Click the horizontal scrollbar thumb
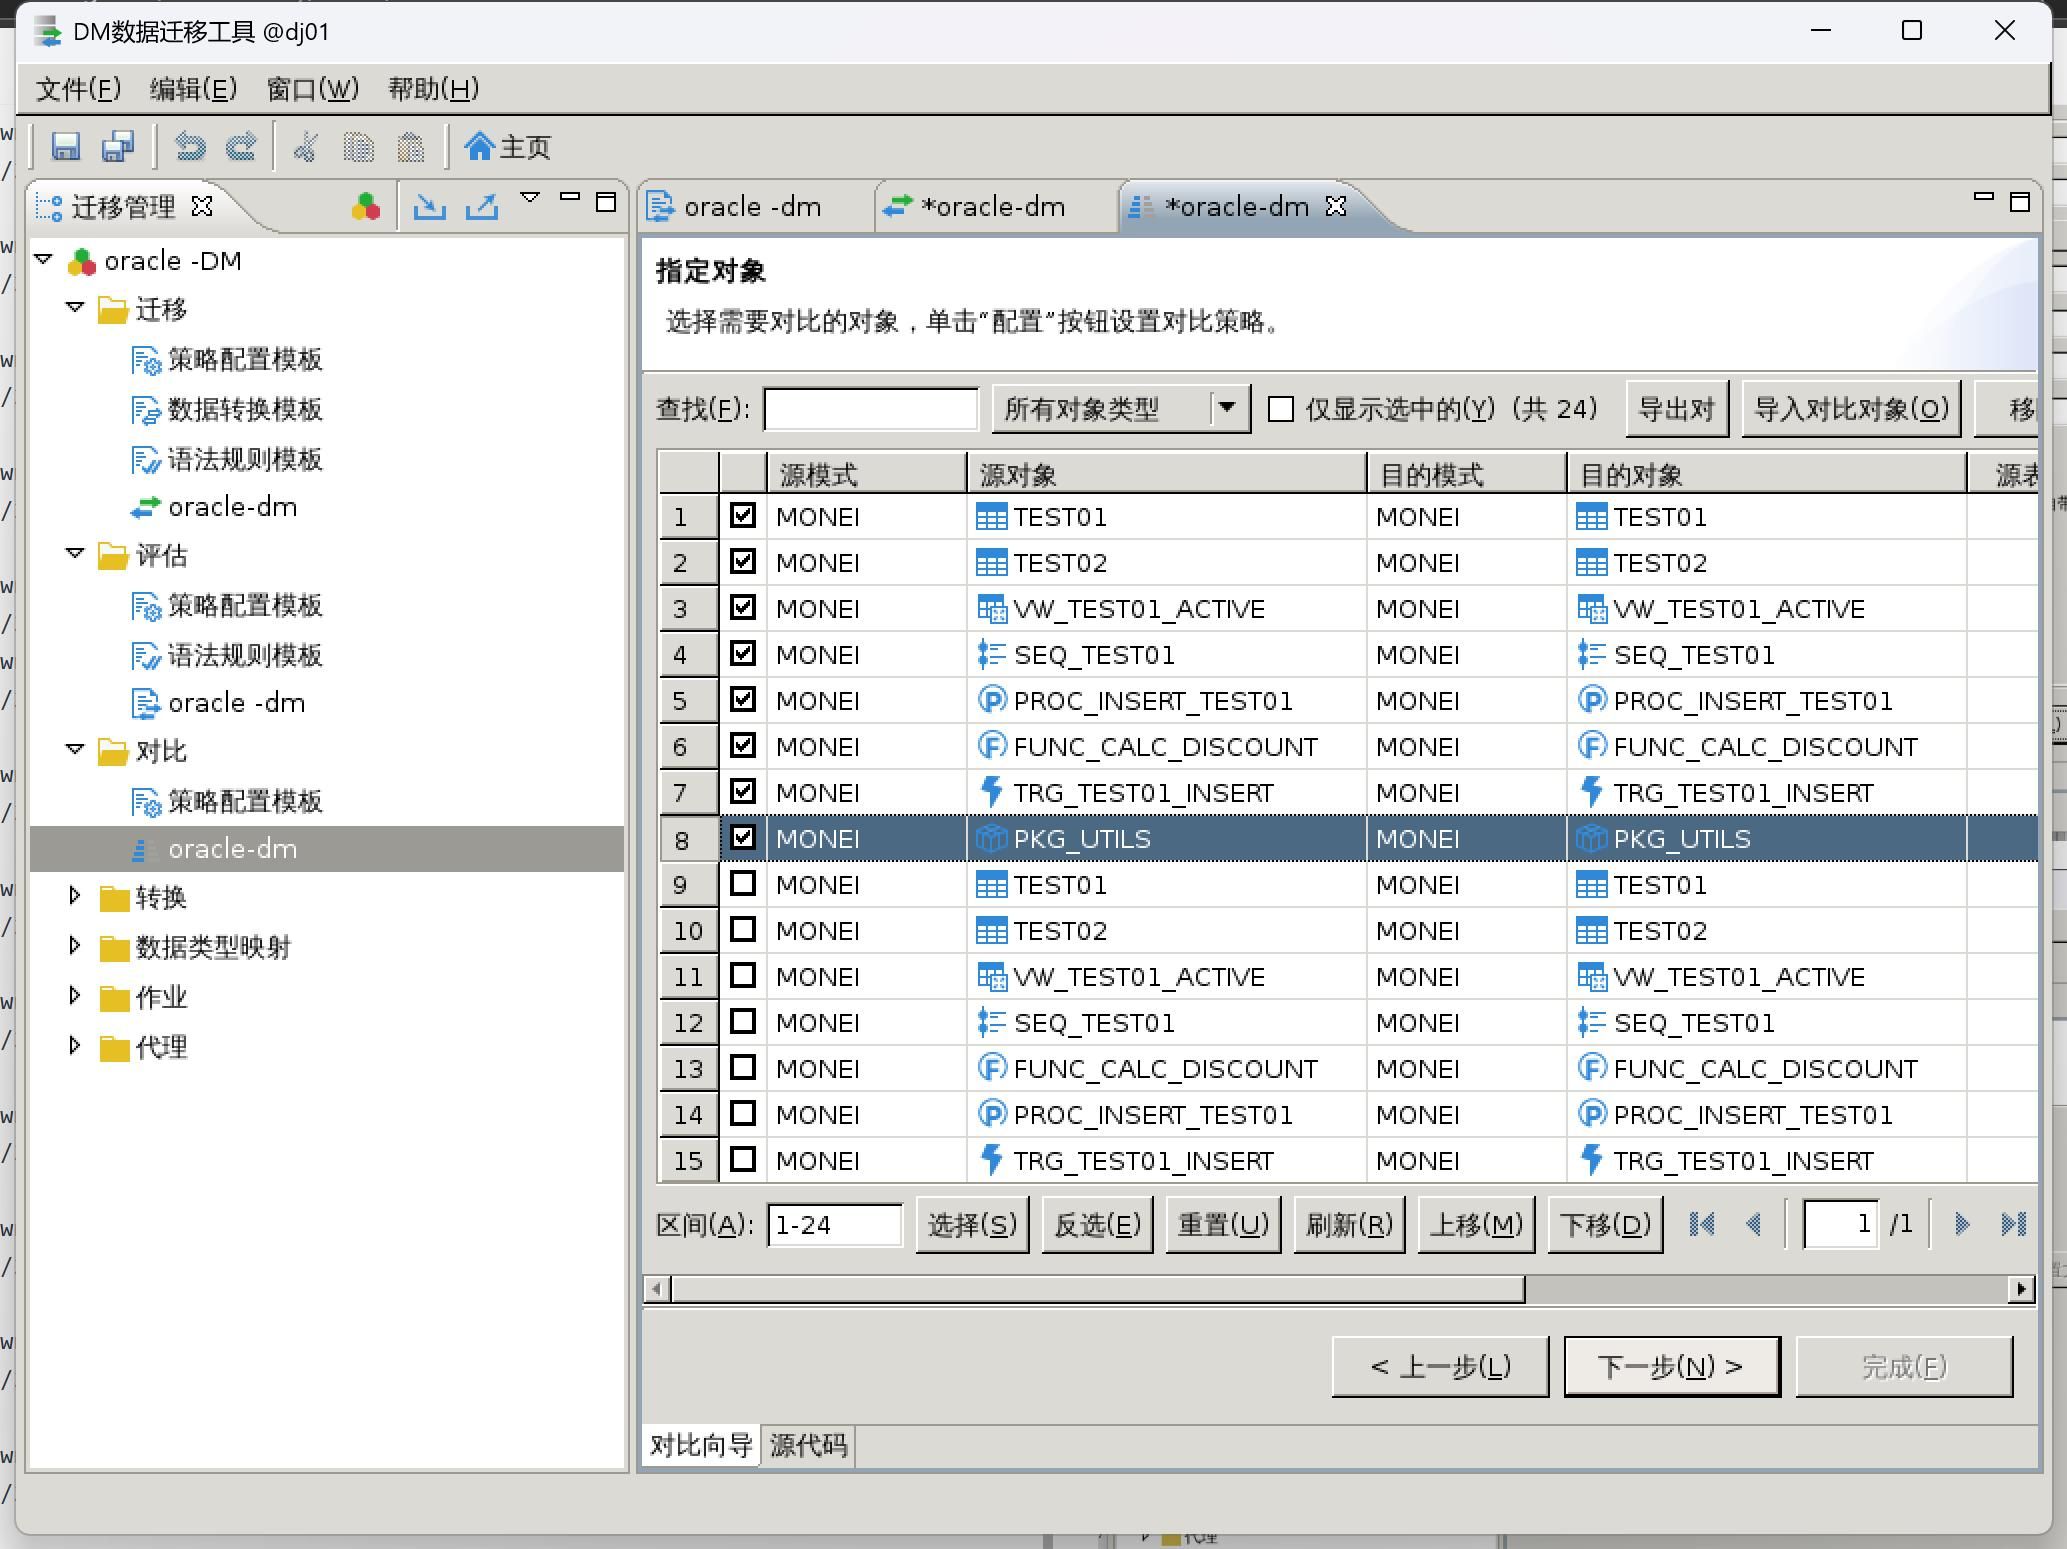This screenshot has width=2067, height=1549. coord(1097,1289)
